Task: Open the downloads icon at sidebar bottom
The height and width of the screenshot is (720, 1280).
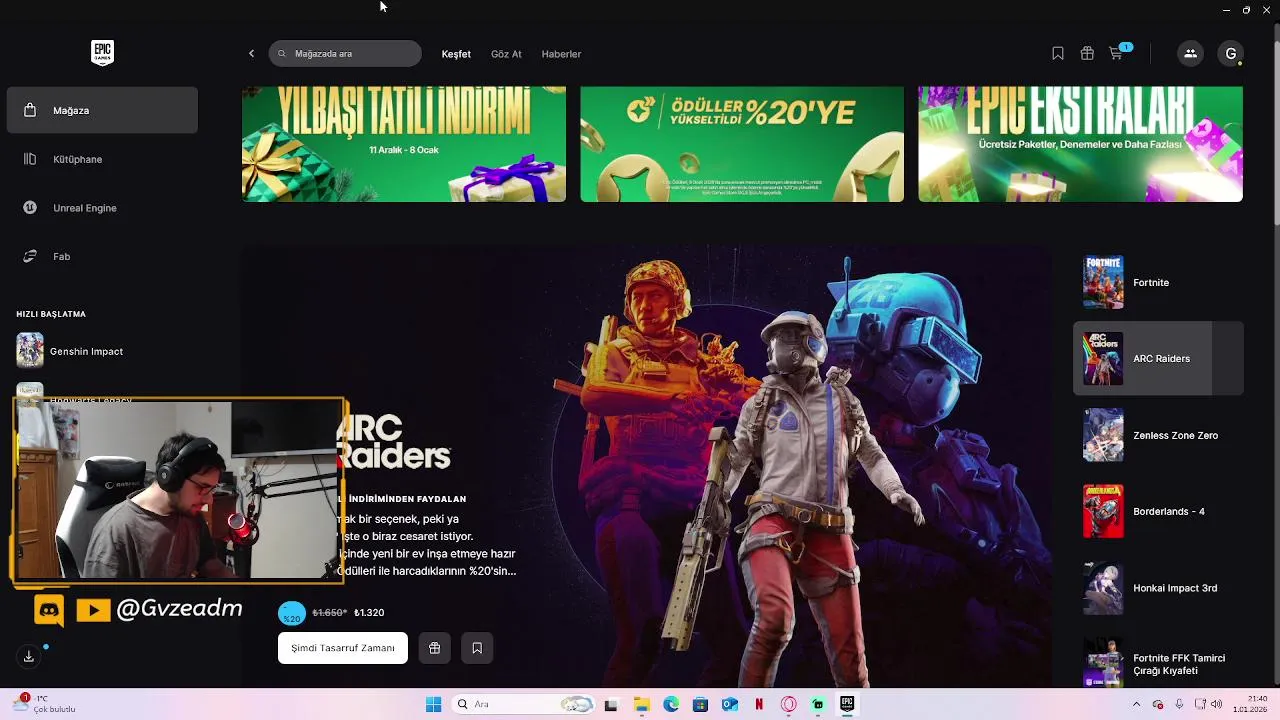Action: tap(29, 656)
